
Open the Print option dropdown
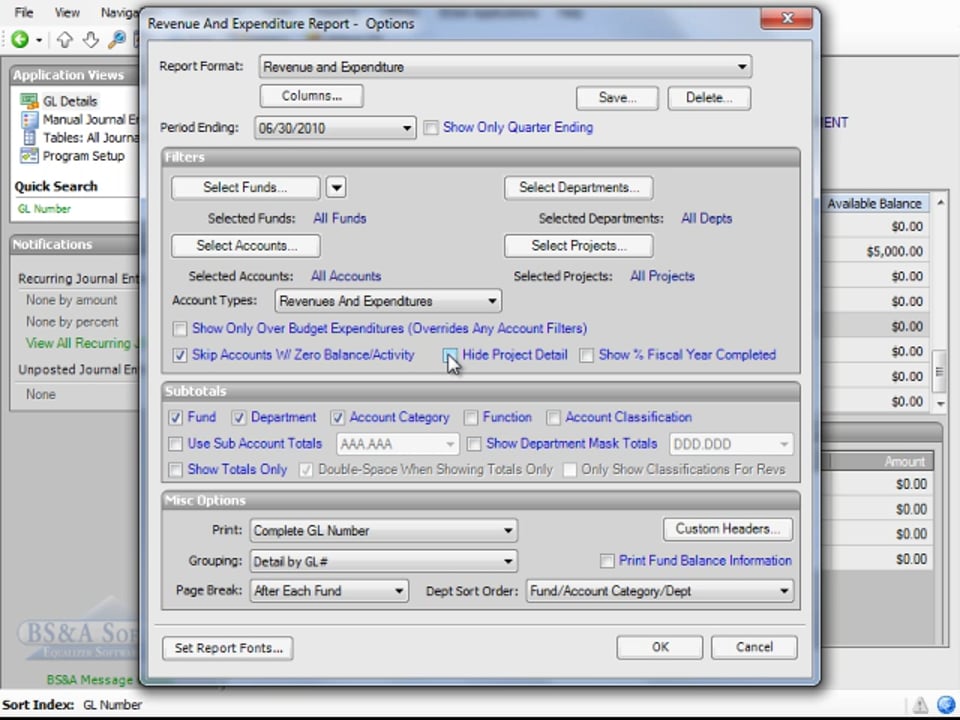point(508,531)
